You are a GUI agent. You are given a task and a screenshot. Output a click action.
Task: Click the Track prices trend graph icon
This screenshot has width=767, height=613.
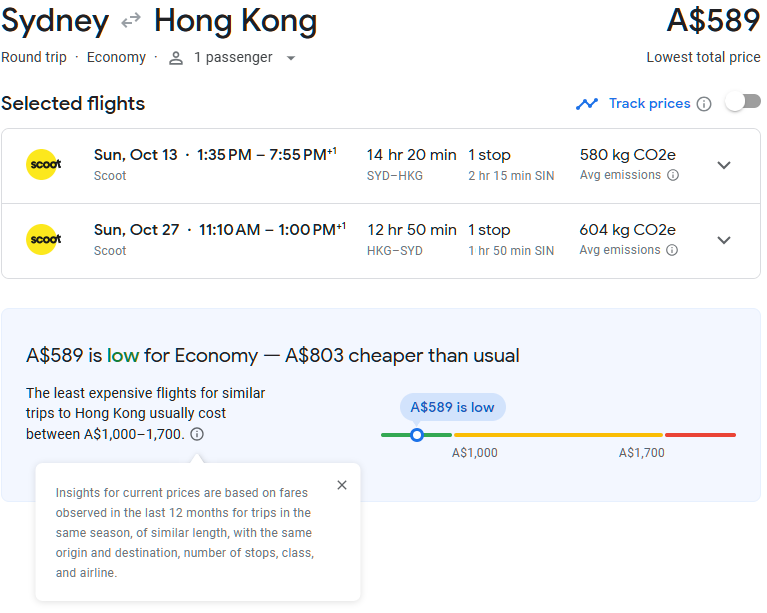[x=587, y=104]
